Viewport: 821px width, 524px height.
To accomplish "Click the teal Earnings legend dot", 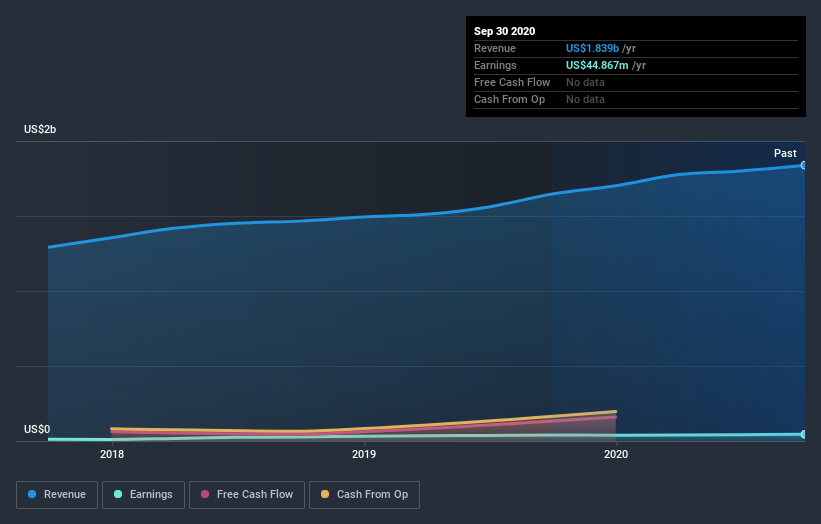I will (x=118, y=494).
